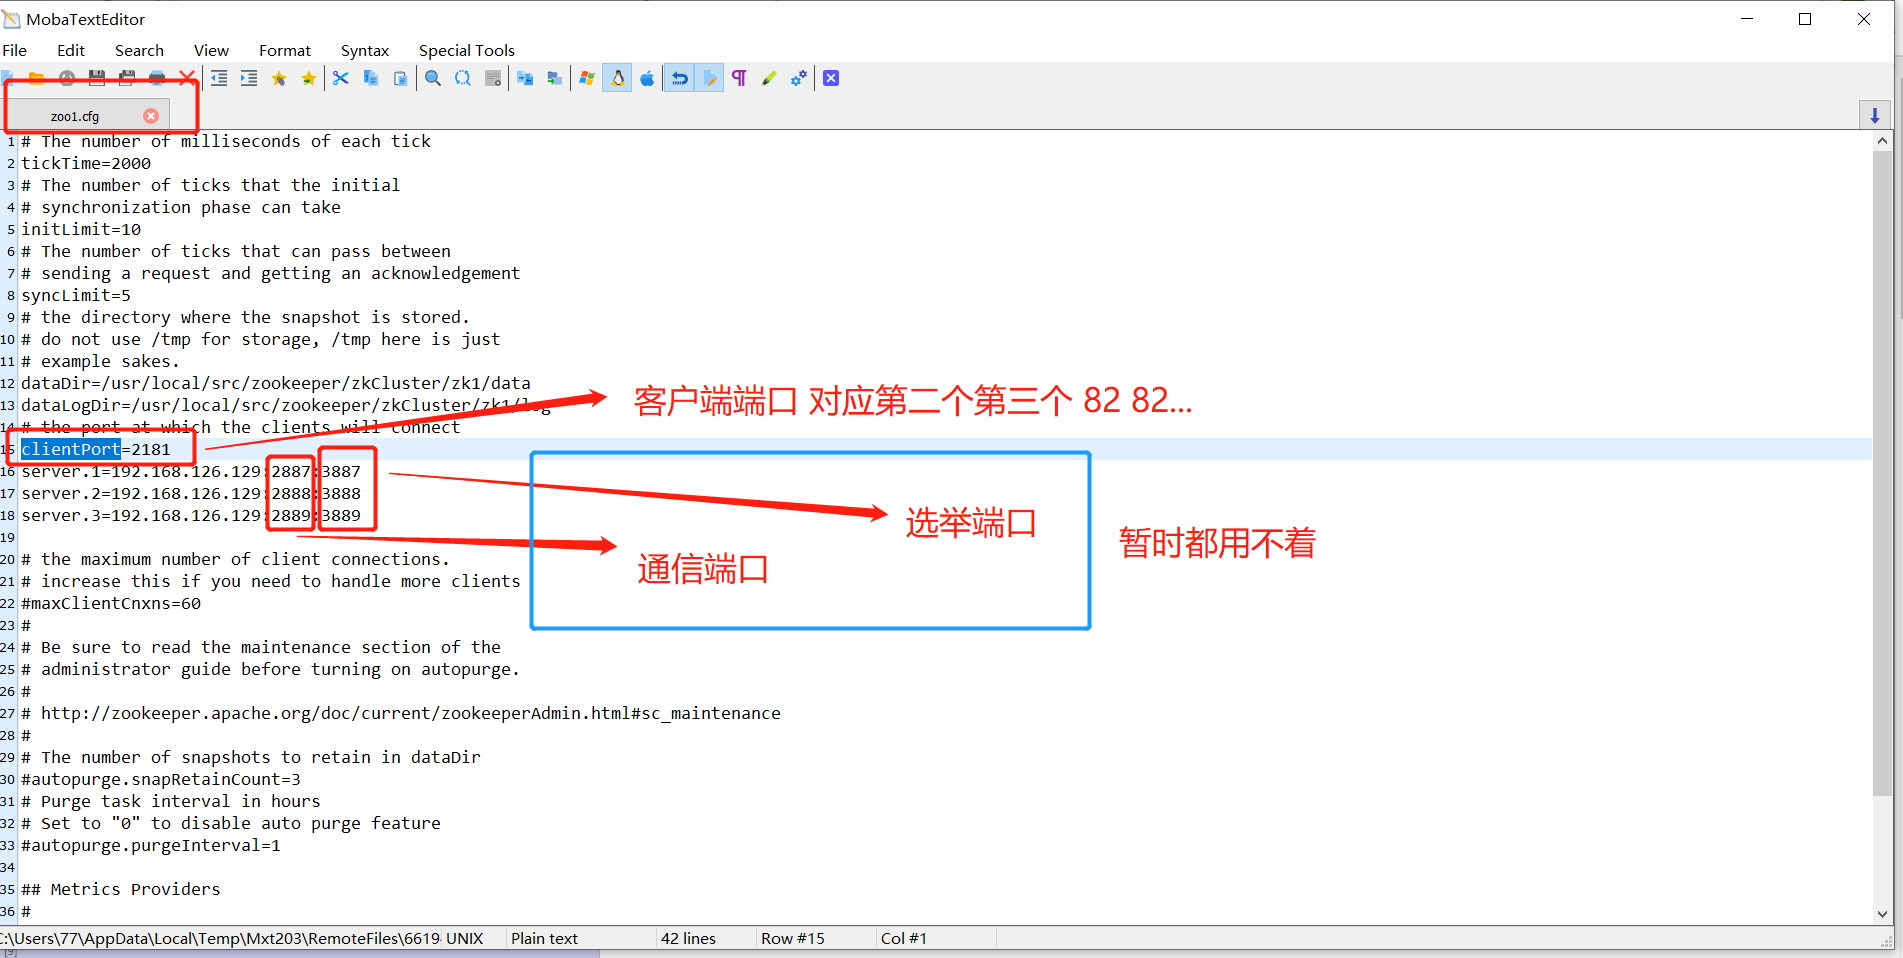Cut selection with the scissors icon
Image resolution: width=1903 pixels, height=958 pixels.
(x=341, y=78)
